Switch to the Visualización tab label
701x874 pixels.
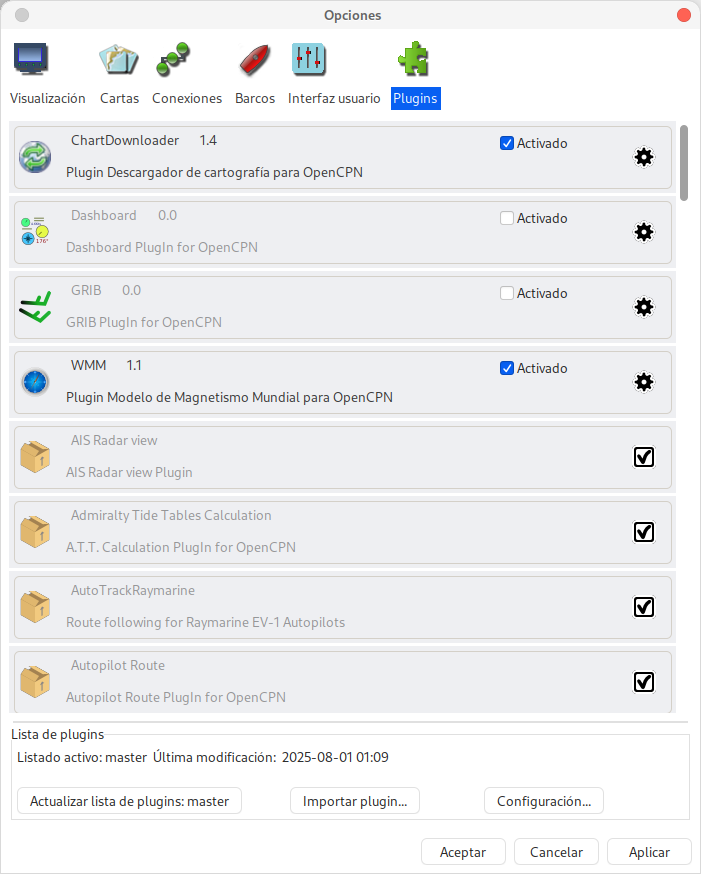point(47,98)
